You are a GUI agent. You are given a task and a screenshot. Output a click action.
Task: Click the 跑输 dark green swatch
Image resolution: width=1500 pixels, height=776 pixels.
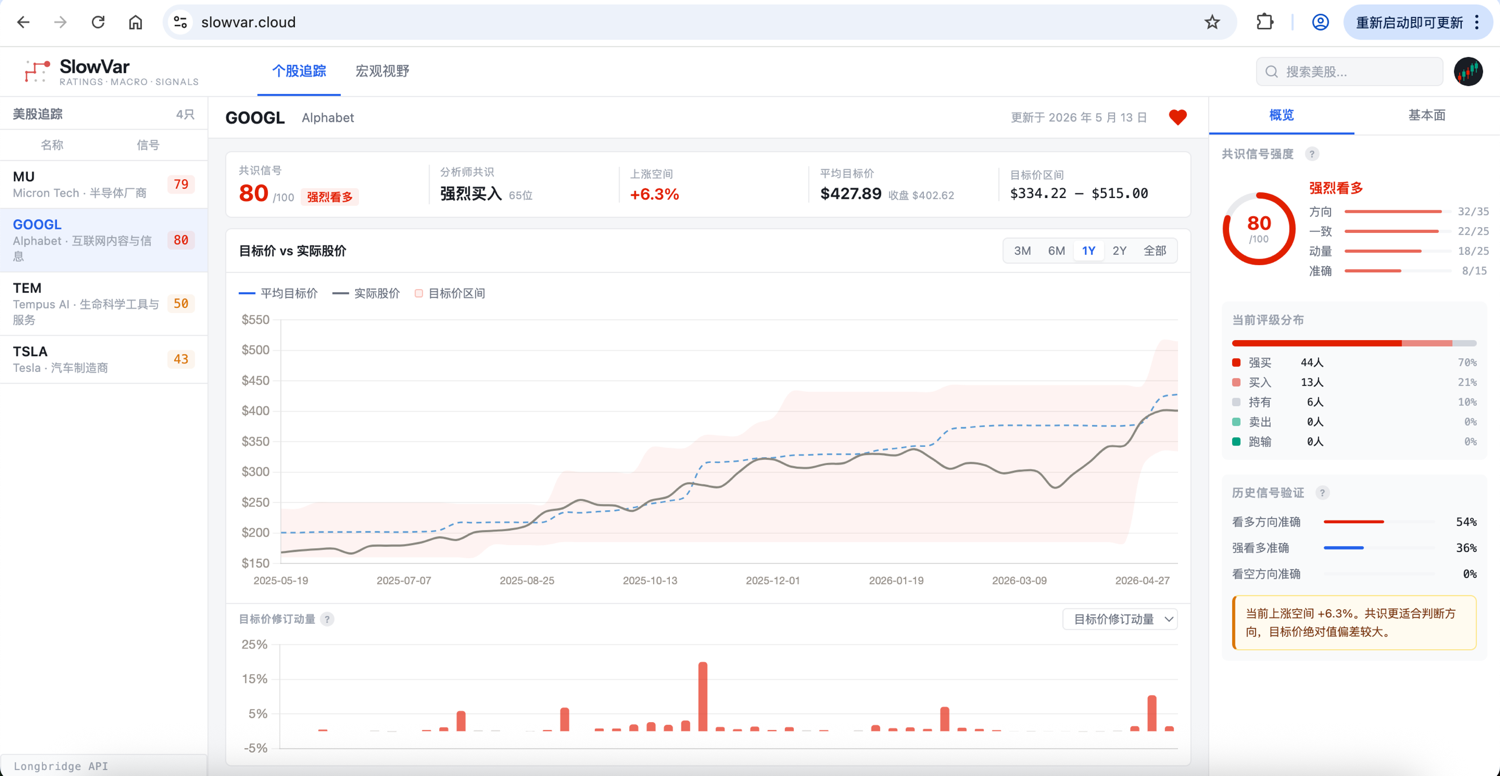point(1236,442)
